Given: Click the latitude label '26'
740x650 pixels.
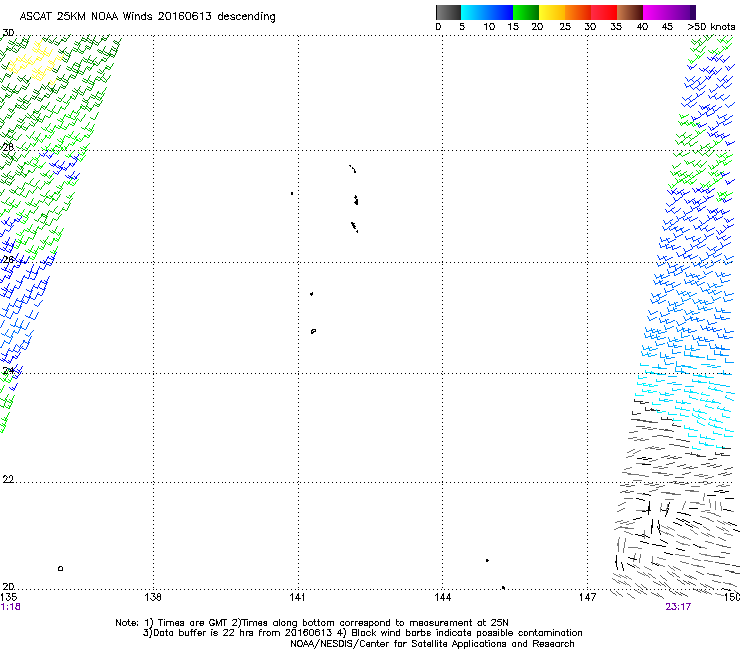Looking at the screenshot, I should click(8, 259).
